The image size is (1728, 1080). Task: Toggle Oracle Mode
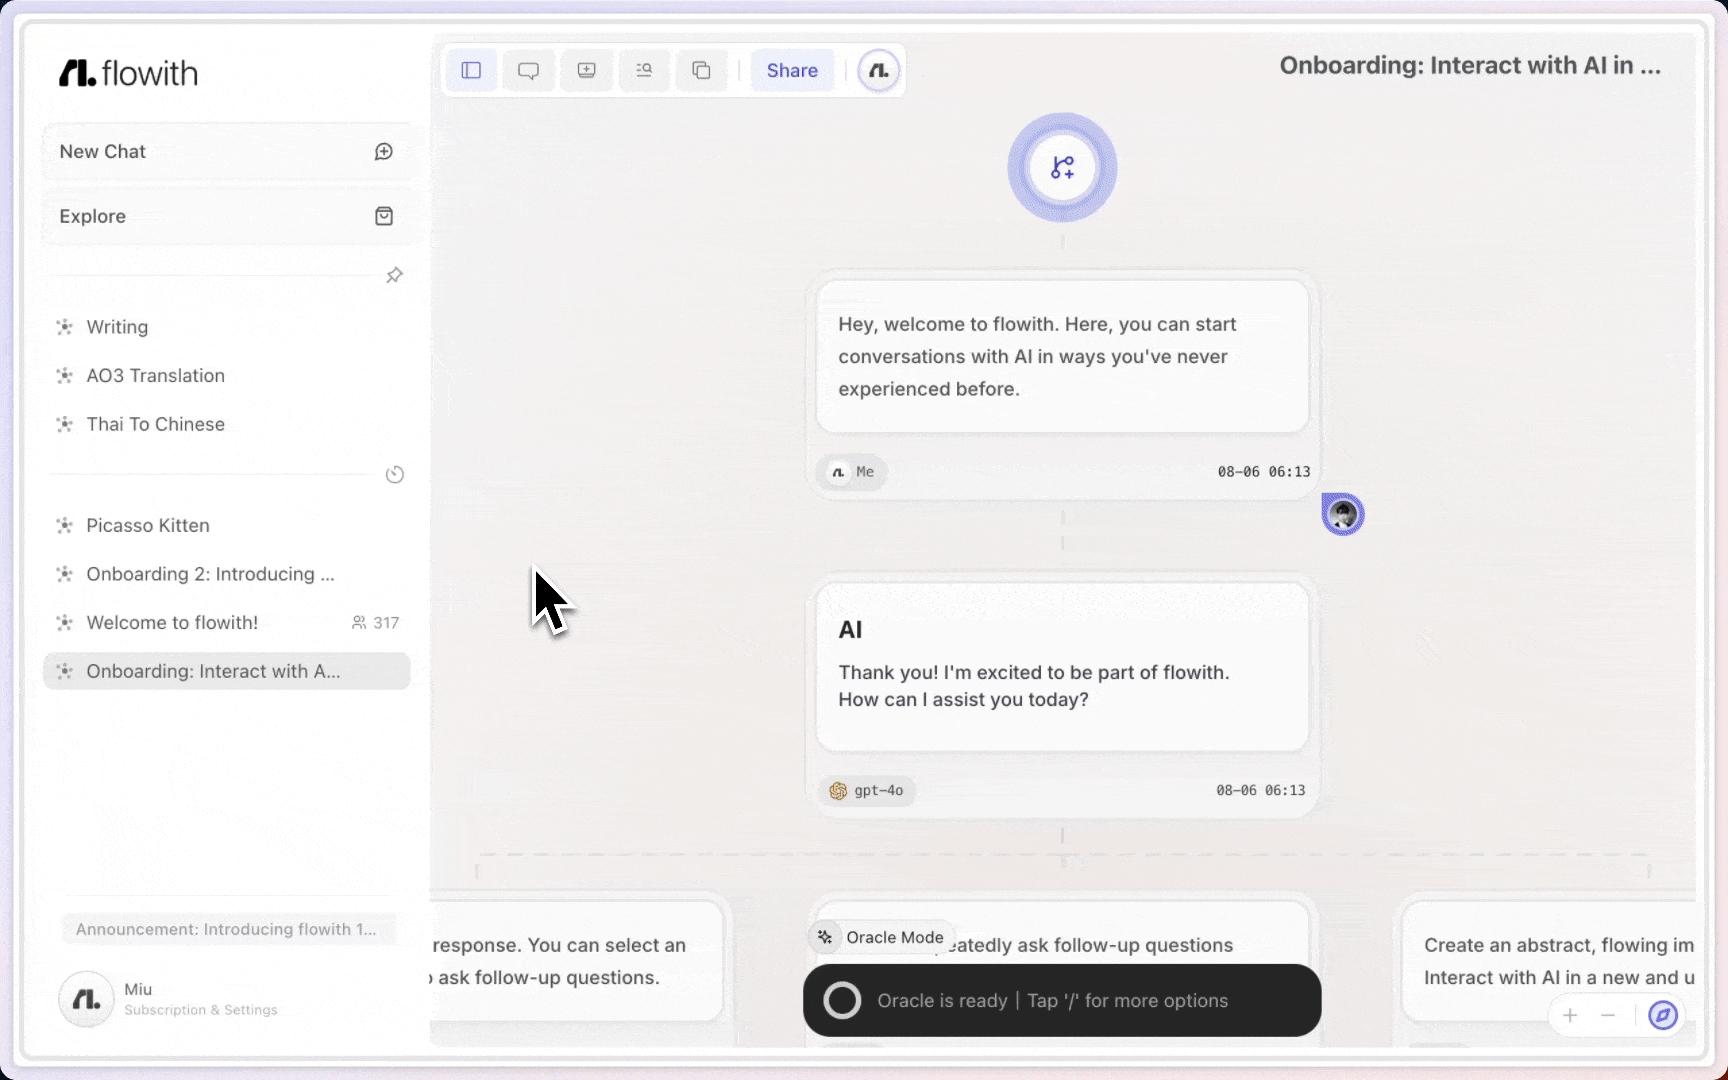point(882,937)
